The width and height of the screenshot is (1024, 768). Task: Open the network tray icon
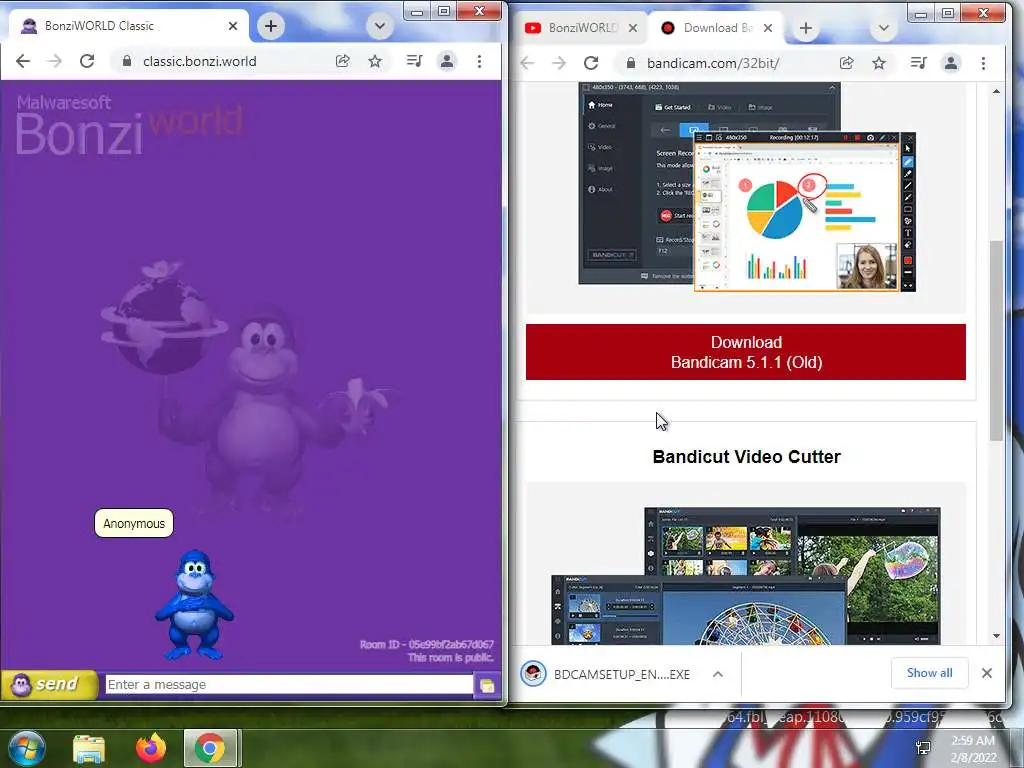point(923,748)
